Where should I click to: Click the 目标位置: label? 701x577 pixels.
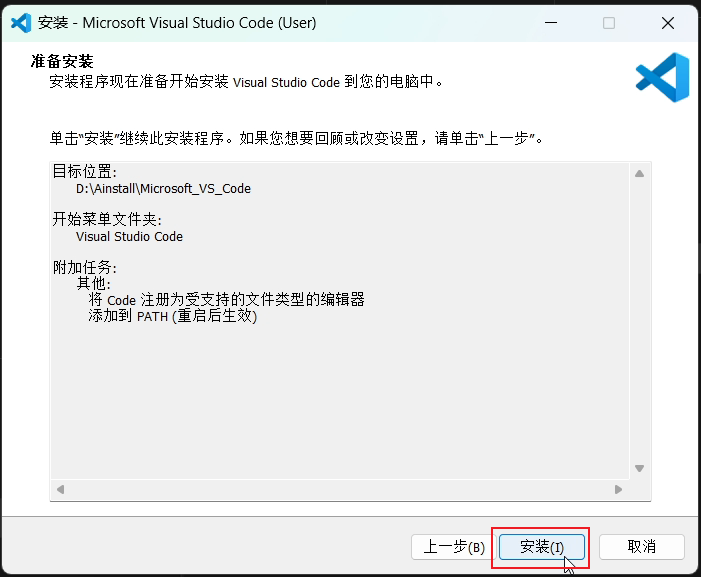click(84, 171)
